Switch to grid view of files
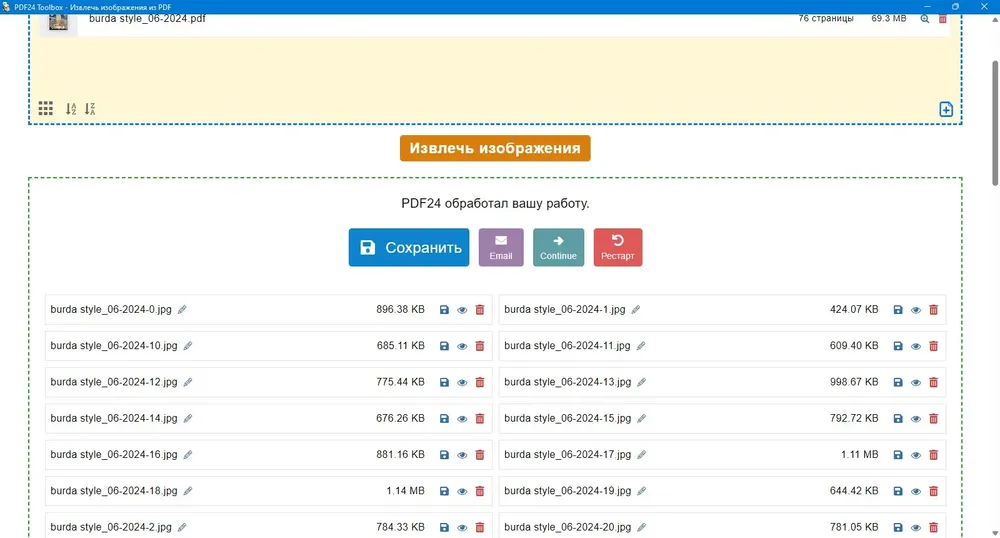 [45, 108]
